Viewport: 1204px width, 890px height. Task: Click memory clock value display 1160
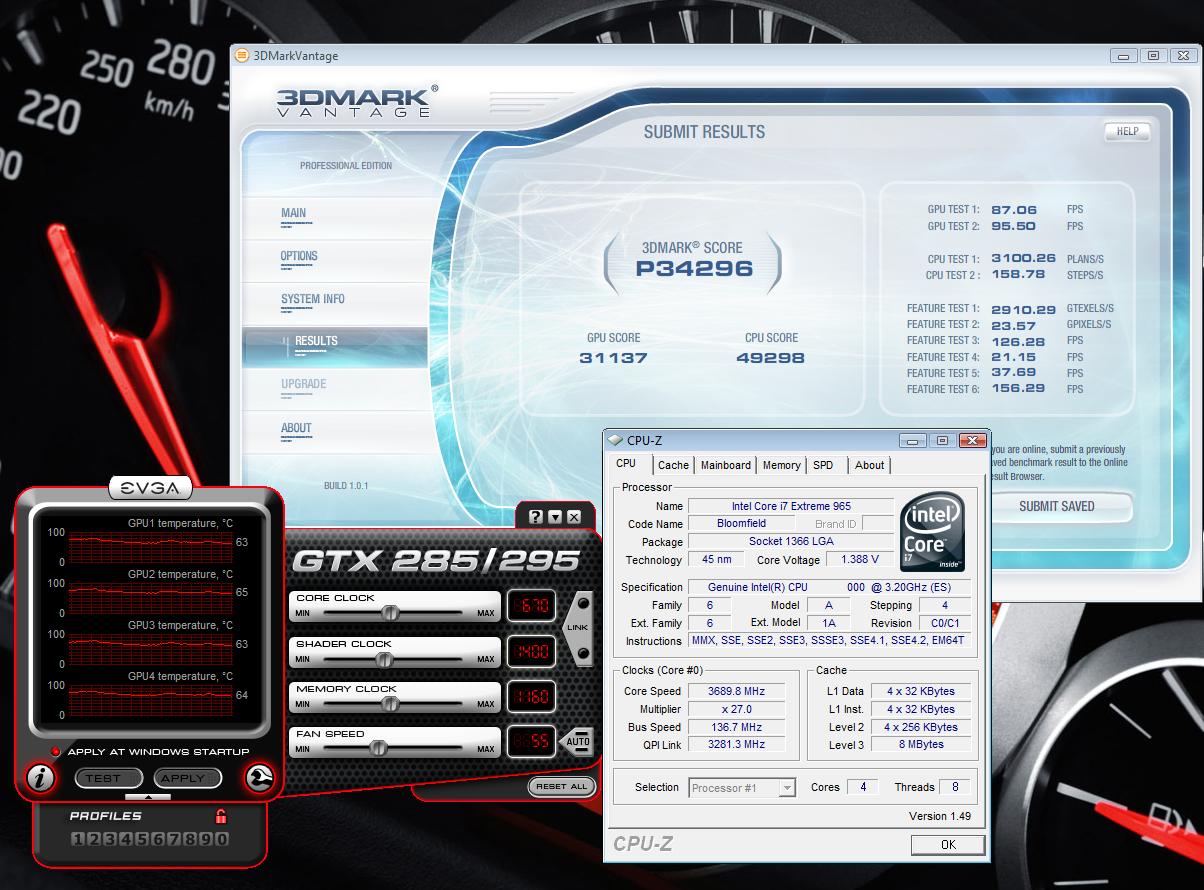531,697
